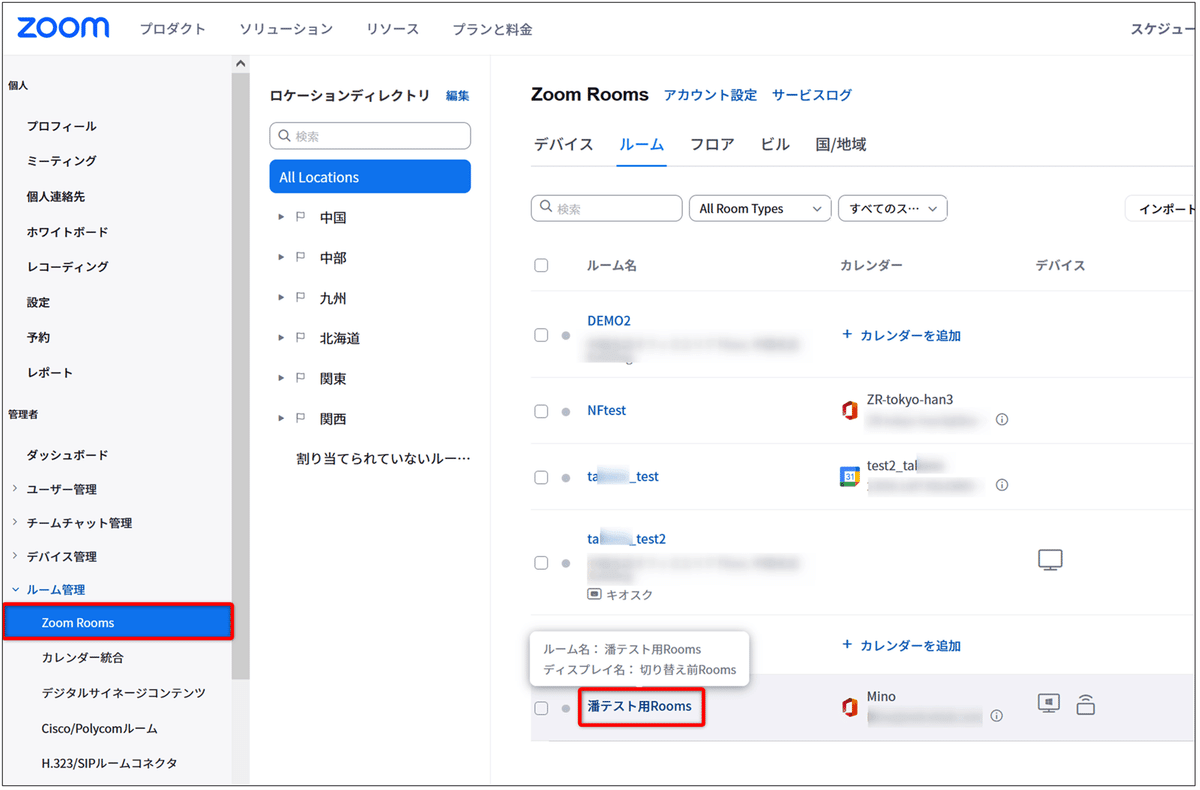Screen dimensions: 1200x790
Task: Click the controller device icon in 潘テスト用Rooms row
Action: point(1085,705)
